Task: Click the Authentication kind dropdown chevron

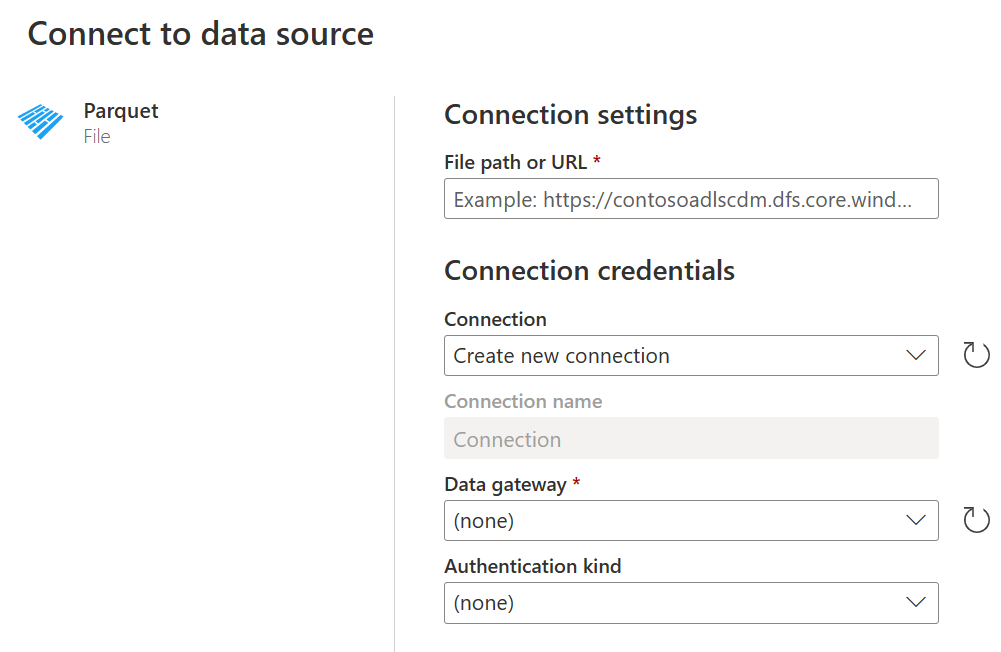Action: pos(915,602)
